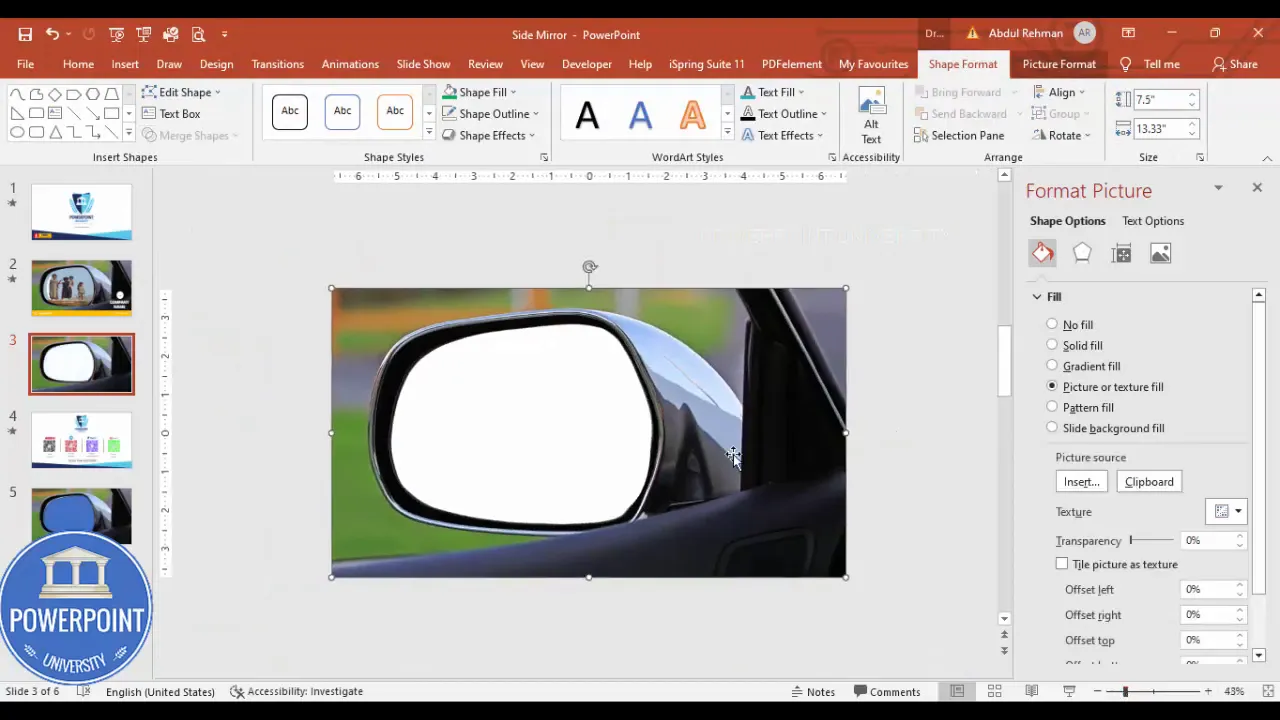The image size is (1280, 720).
Task: Start Slide Show from status bar icon
Action: [x=1069, y=691]
